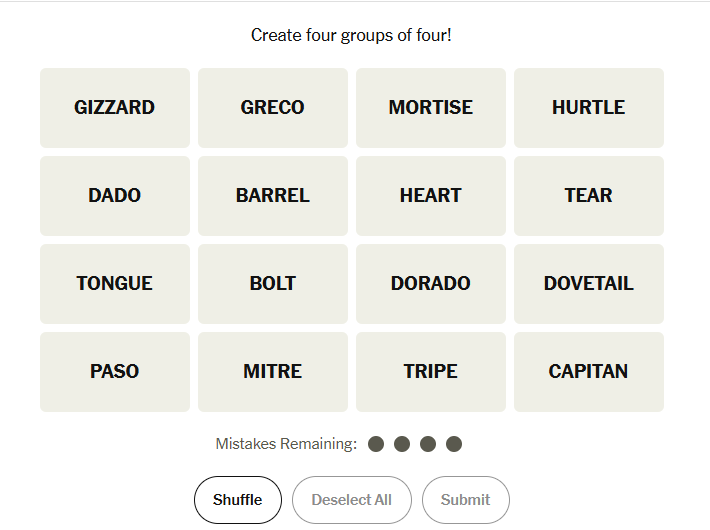Select the TONGUE tile

[x=115, y=284]
